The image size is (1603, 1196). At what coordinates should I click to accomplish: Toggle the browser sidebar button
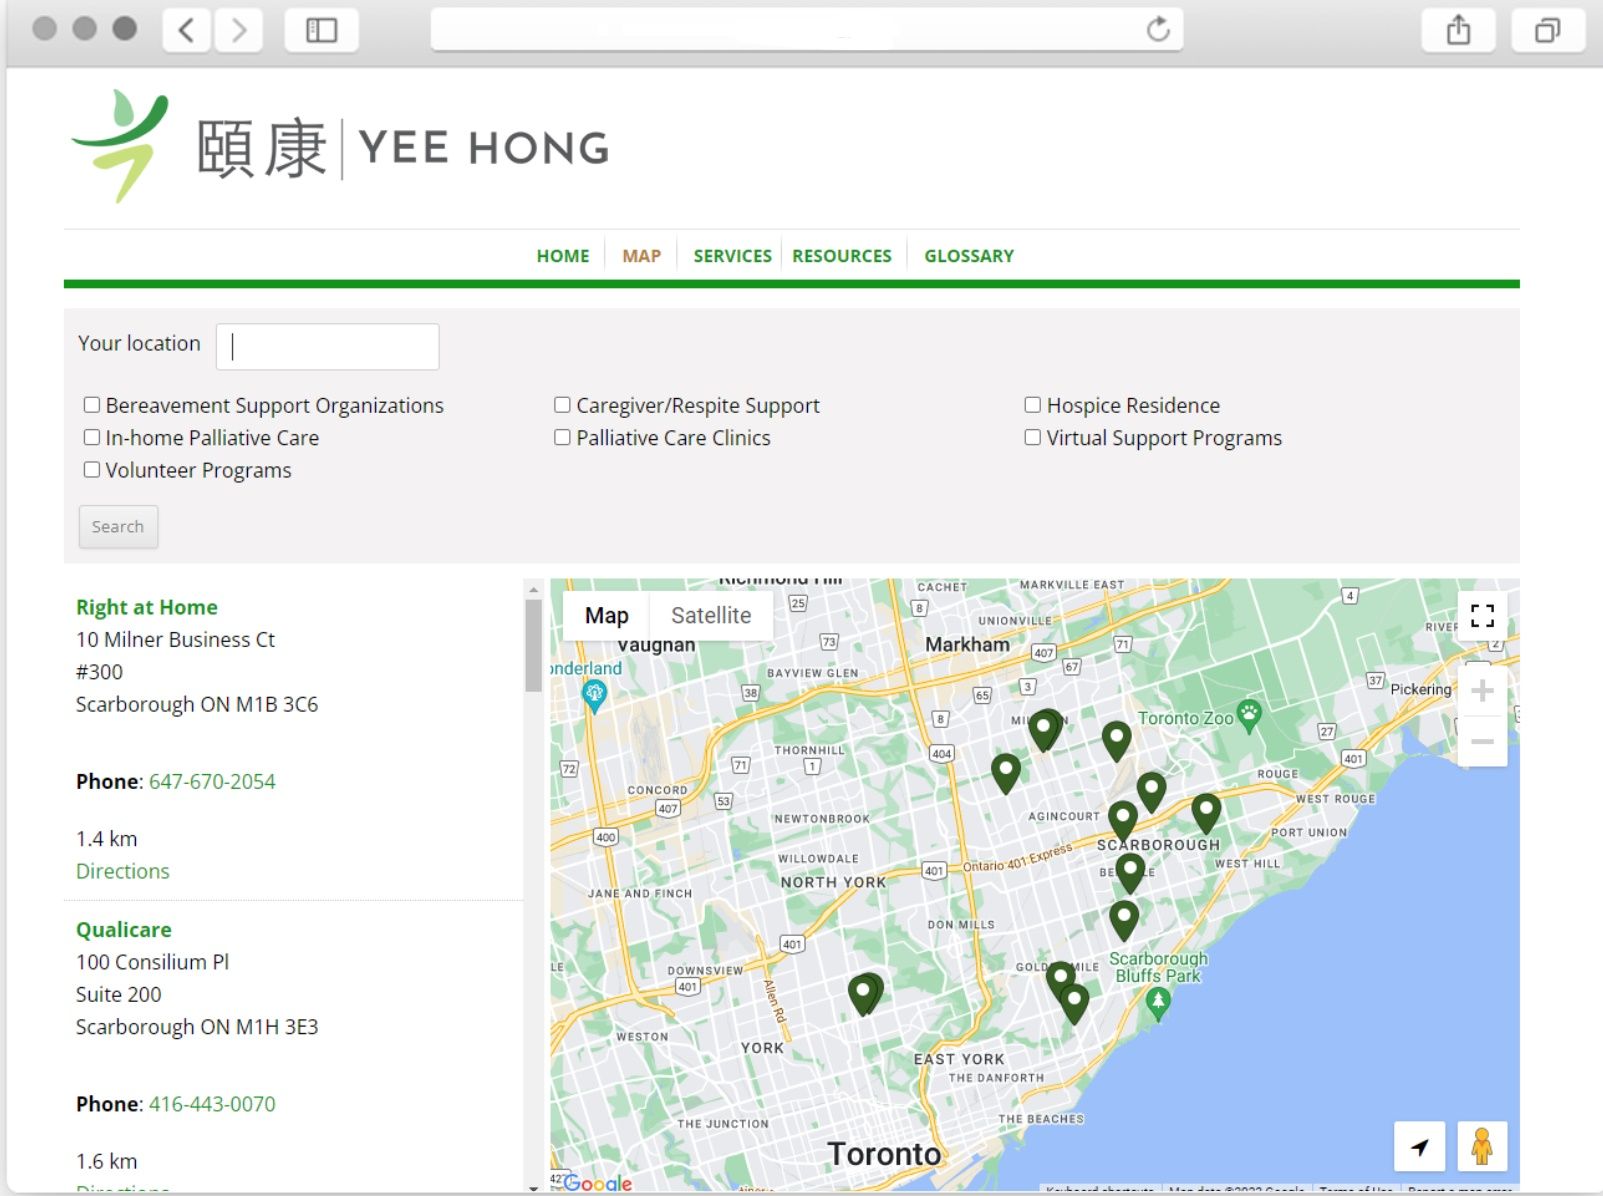click(321, 30)
